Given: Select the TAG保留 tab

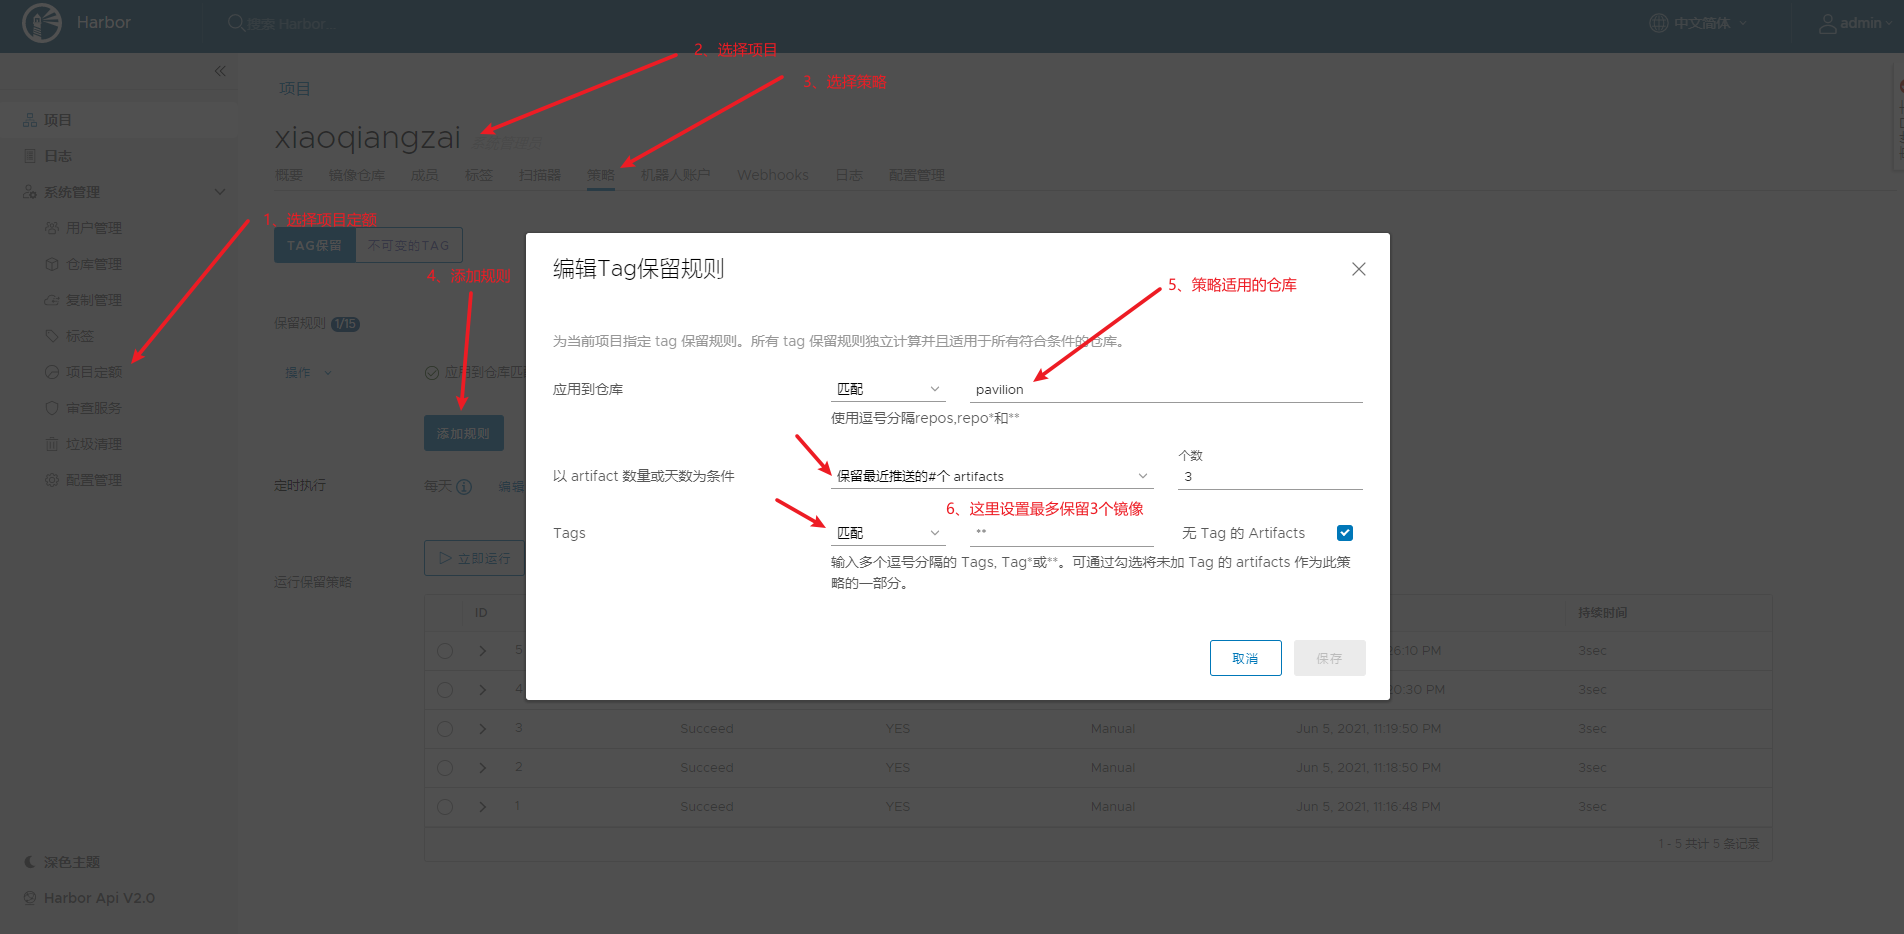Looking at the screenshot, I should click(315, 245).
